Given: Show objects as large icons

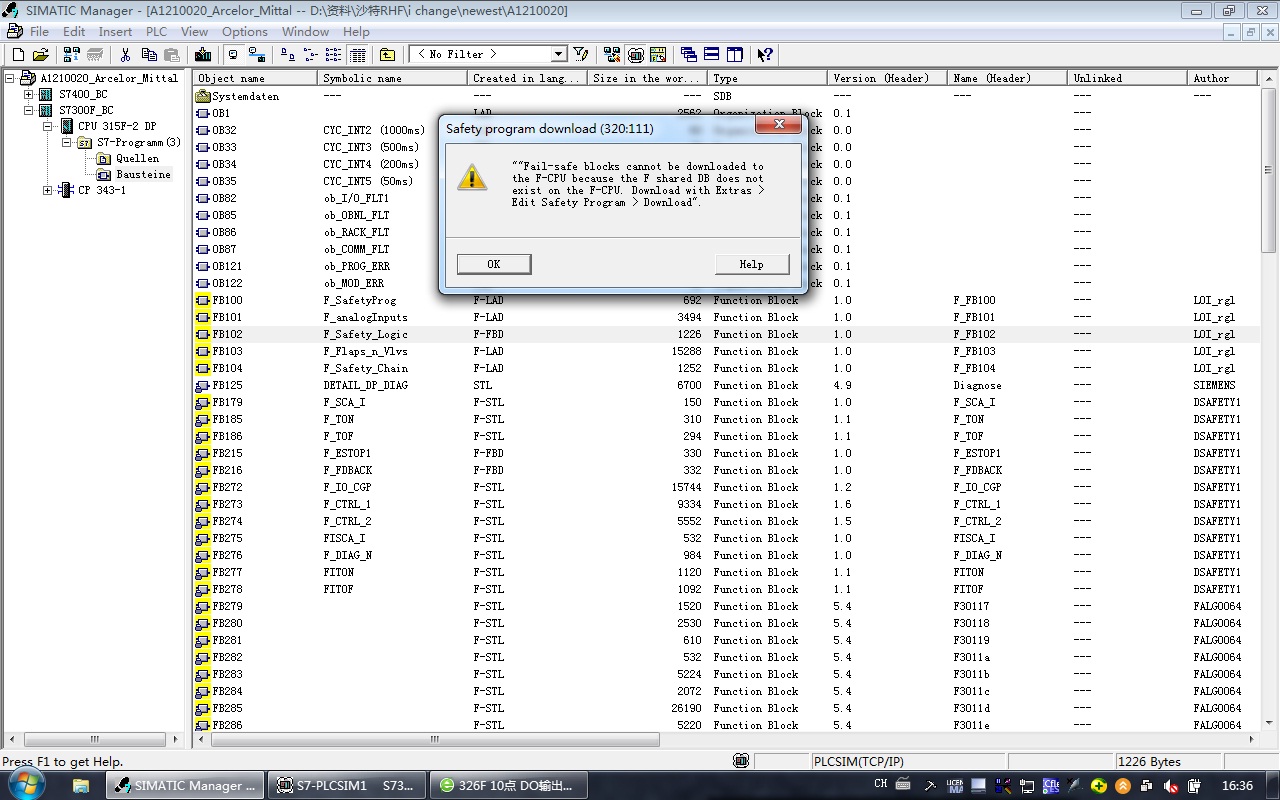Looking at the screenshot, I should click(x=288, y=54).
